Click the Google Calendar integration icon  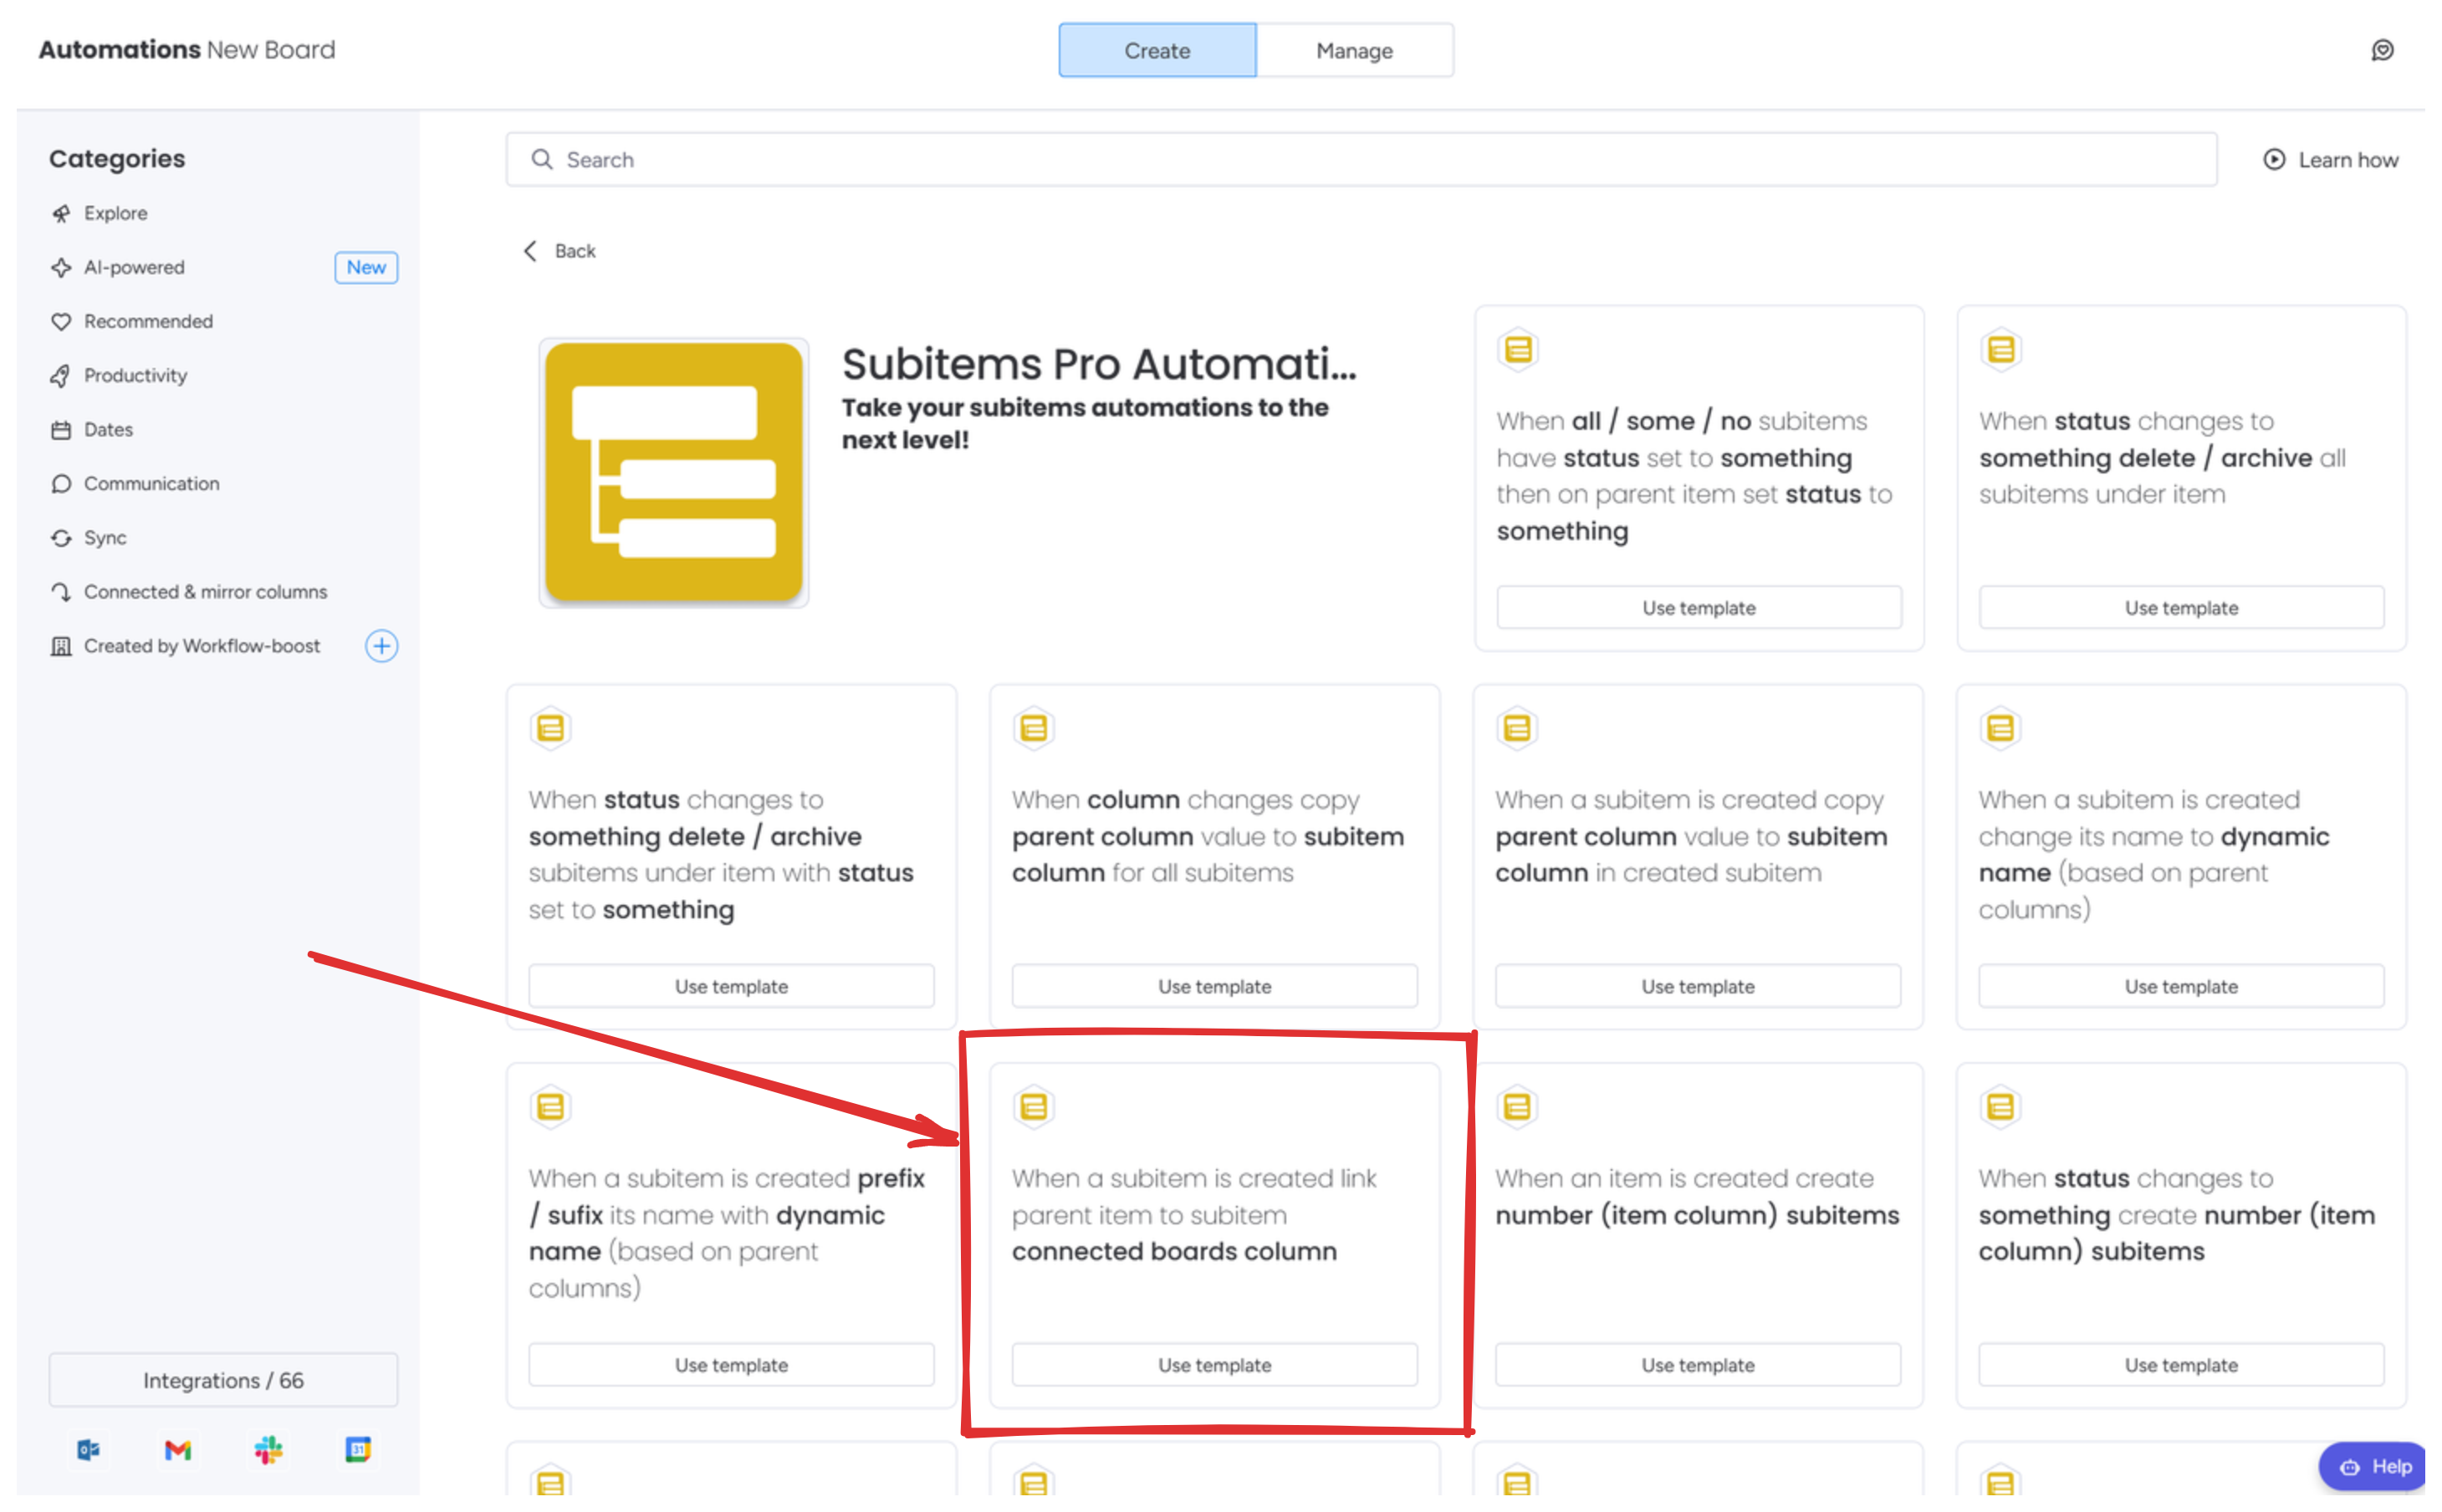coord(358,1449)
